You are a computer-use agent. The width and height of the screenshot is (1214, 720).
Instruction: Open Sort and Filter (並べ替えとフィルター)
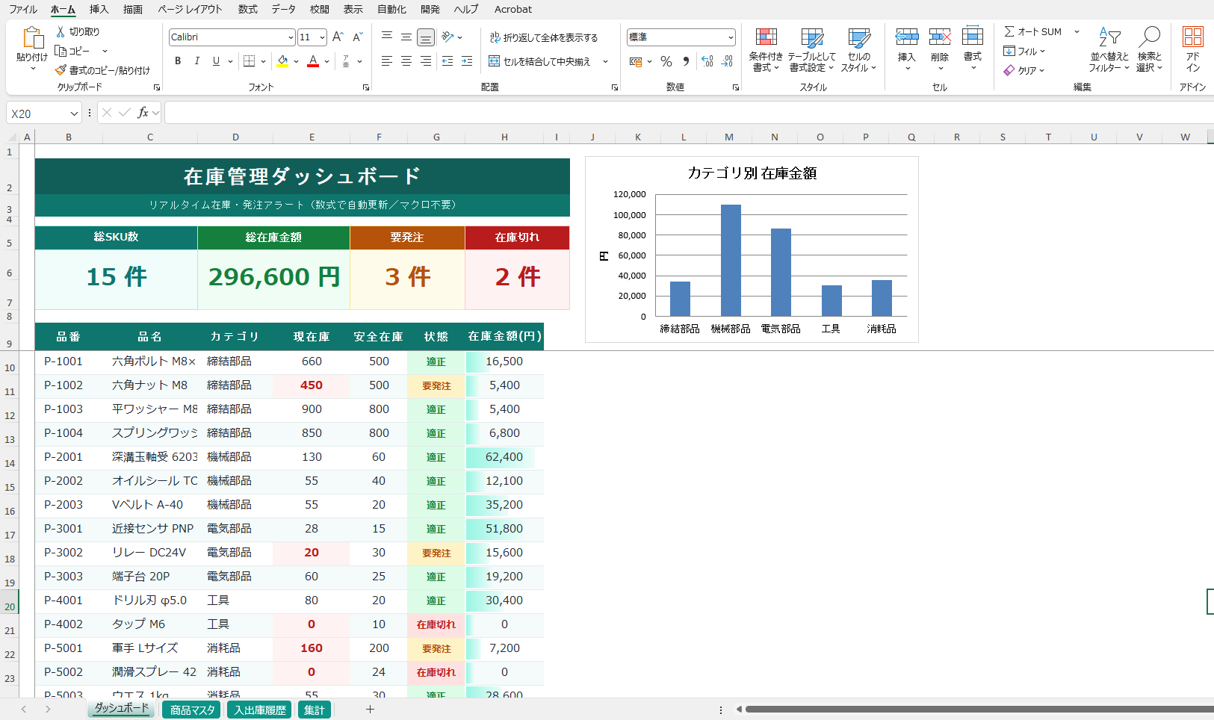(x=1109, y=50)
